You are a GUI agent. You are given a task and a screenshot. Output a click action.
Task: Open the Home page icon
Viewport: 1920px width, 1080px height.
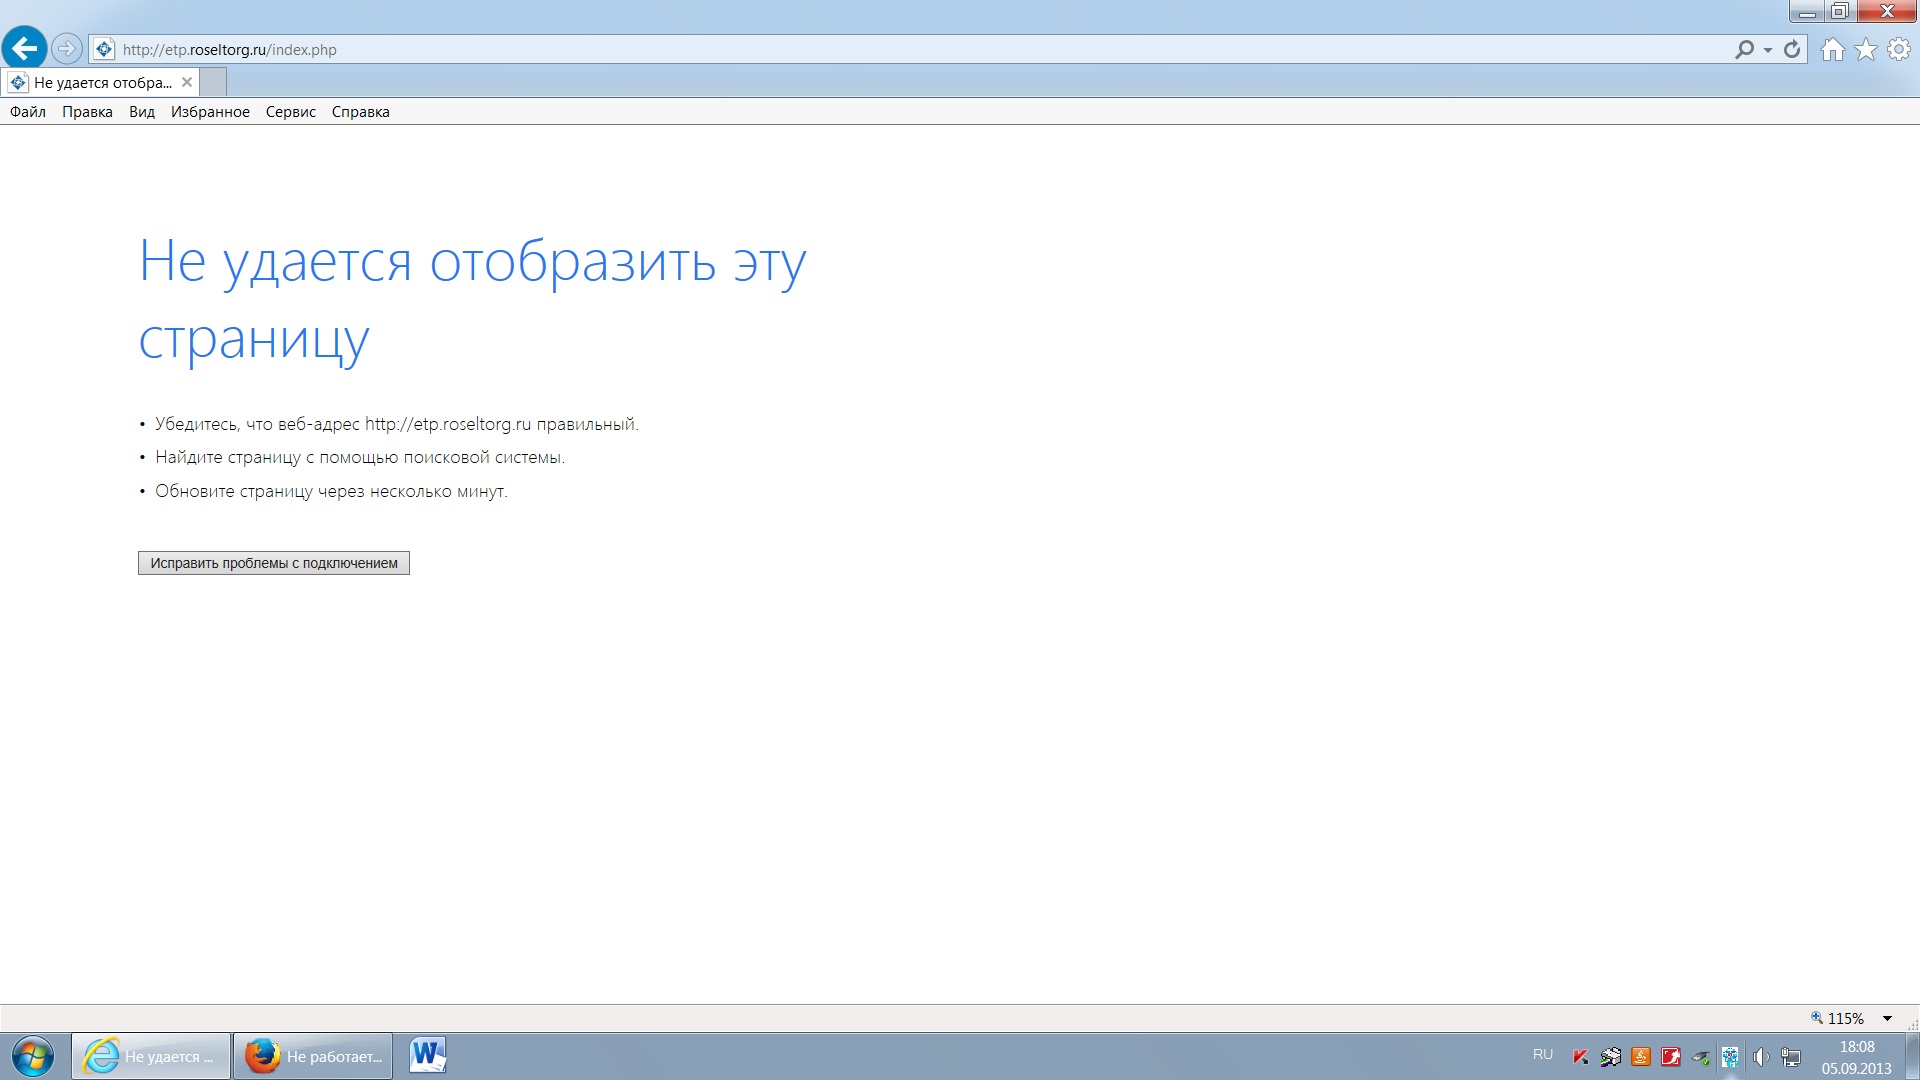[x=1832, y=50]
